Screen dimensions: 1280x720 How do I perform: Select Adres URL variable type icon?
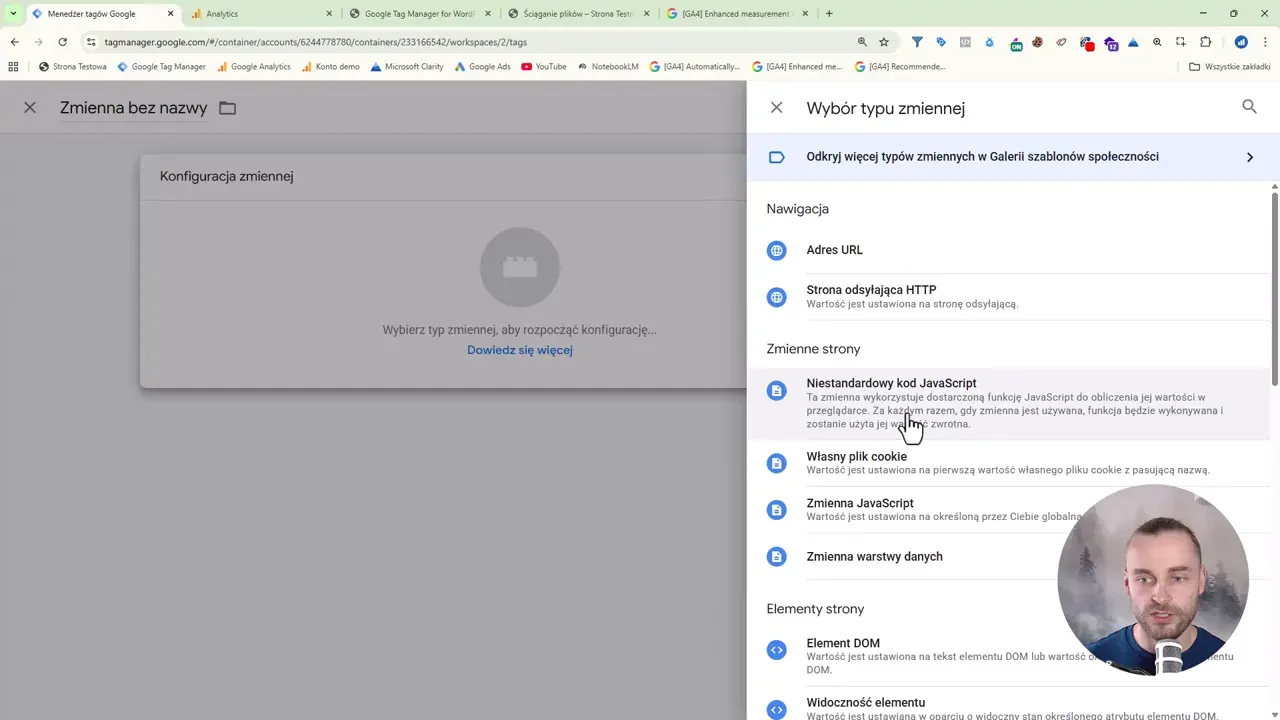[777, 250]
